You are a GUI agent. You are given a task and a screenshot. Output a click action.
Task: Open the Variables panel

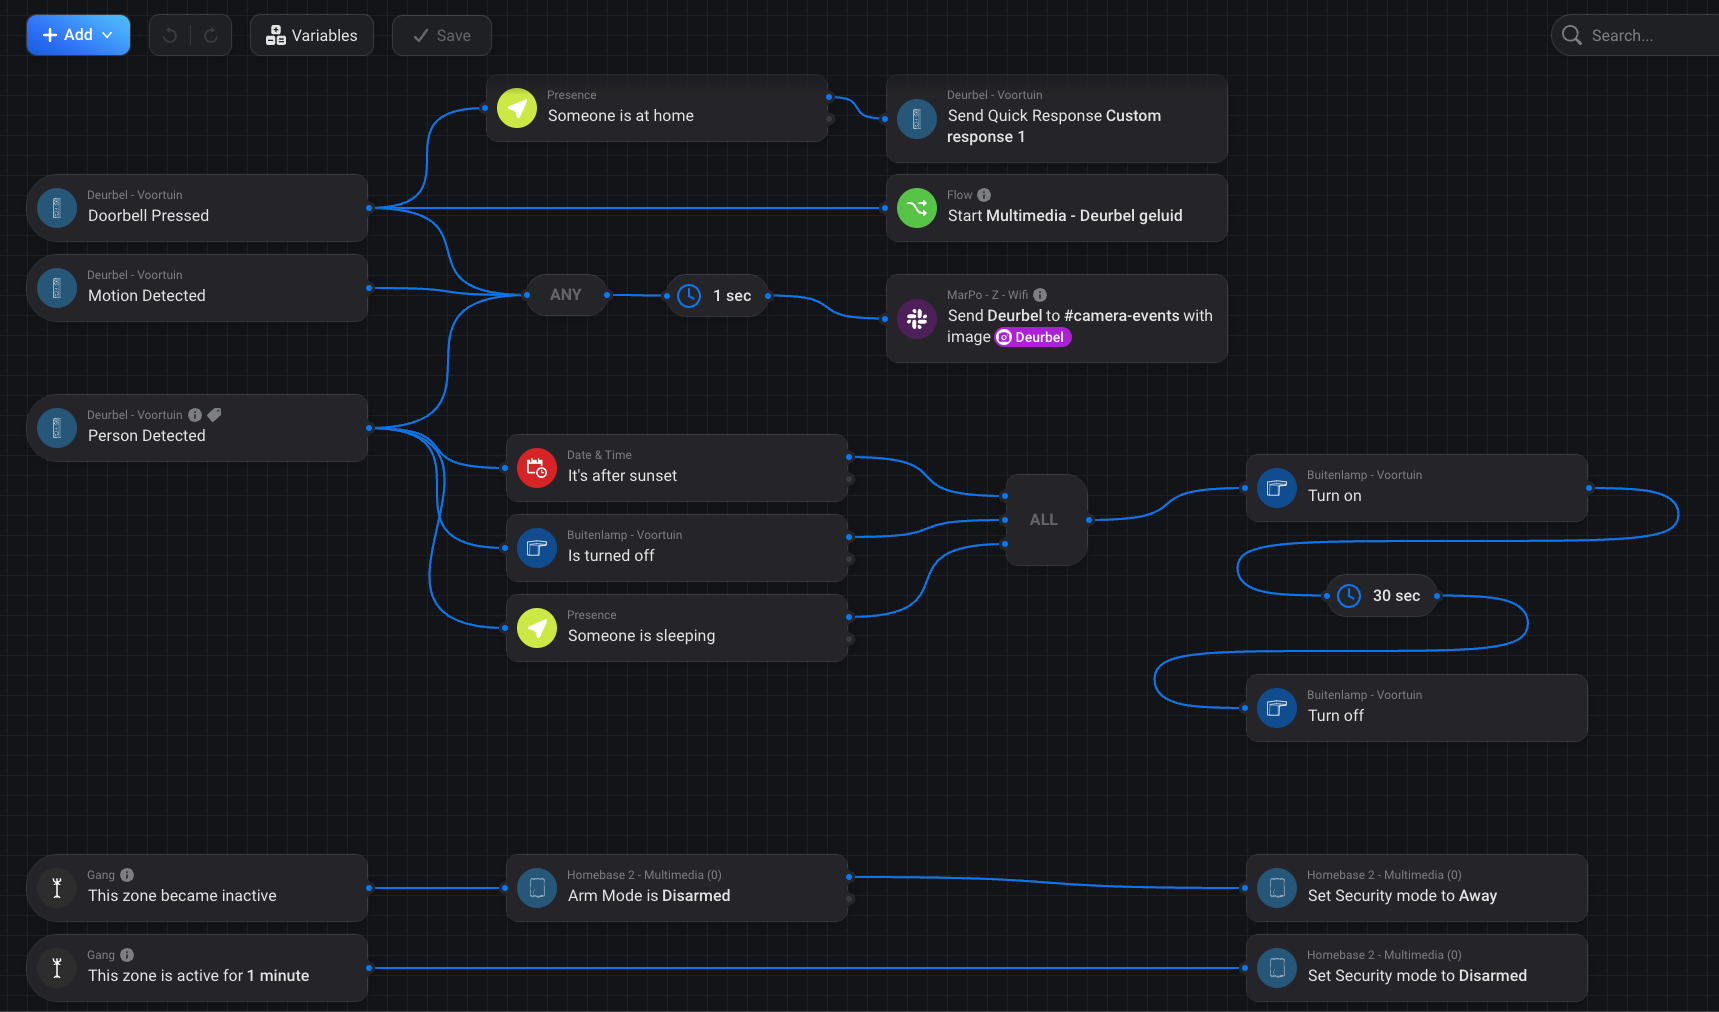pos(312,35)
